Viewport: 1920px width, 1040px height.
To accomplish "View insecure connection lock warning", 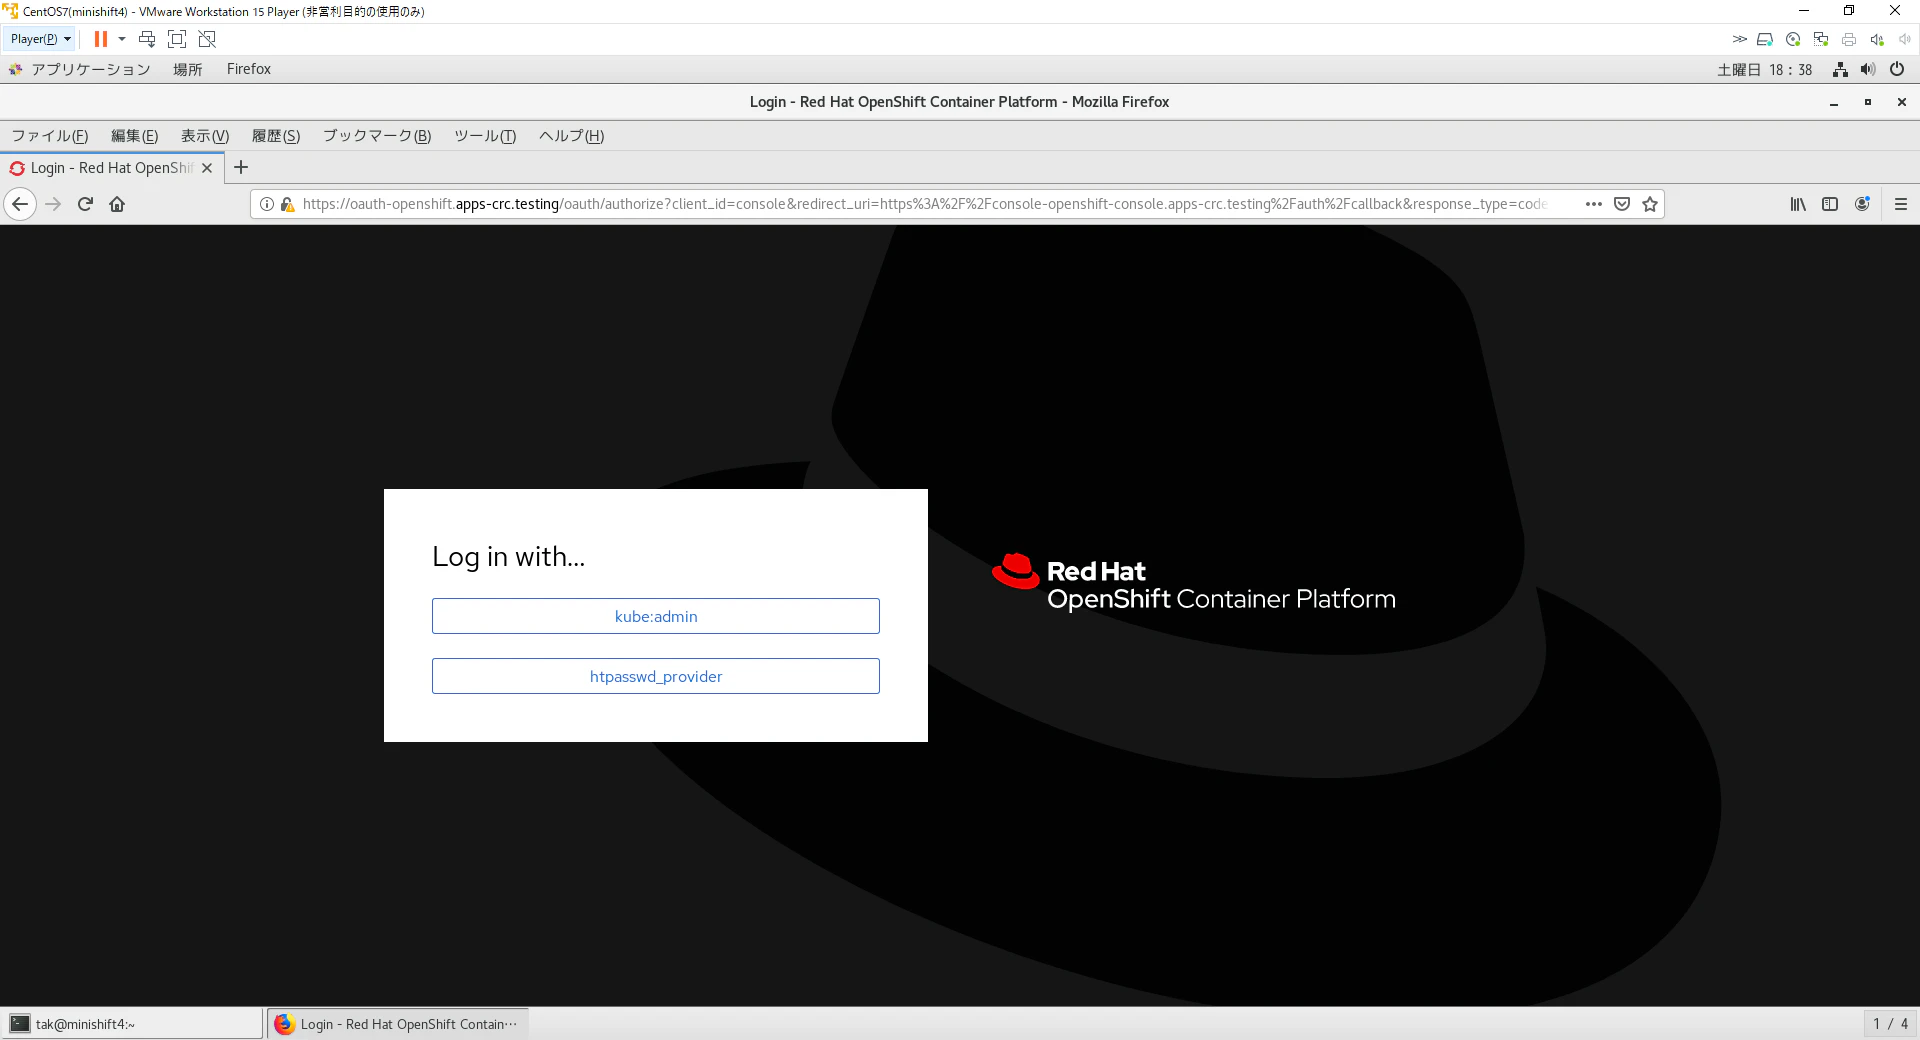I will [x=287, y=204].
